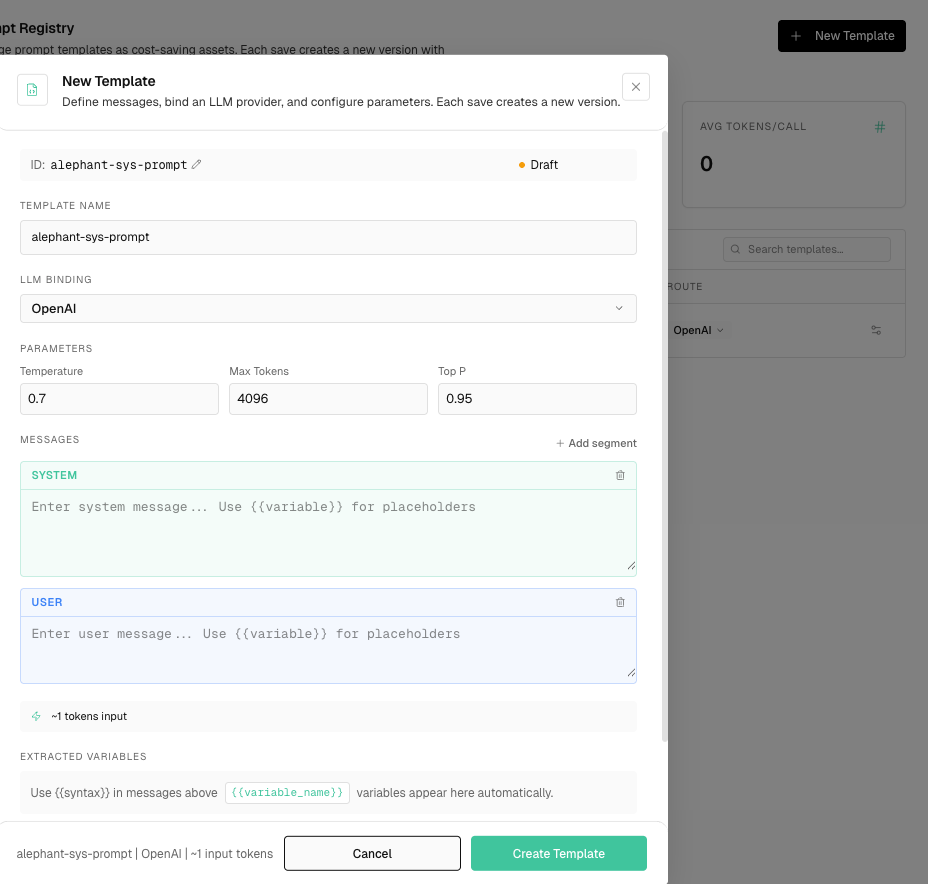Open the LLM Binding dropdown
This screenshot has width=928, height=884.
point(328,308)
